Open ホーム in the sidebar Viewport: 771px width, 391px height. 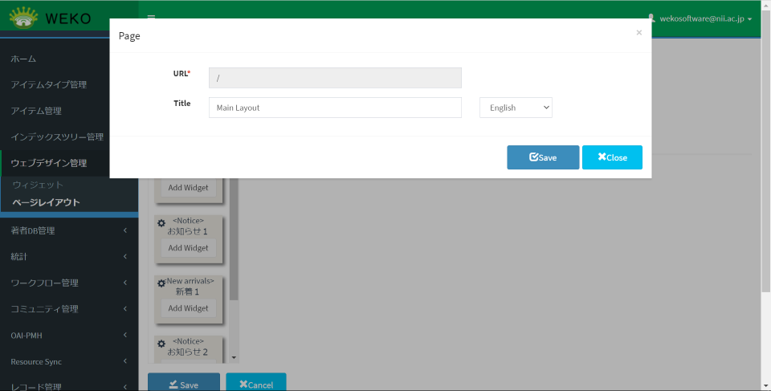(23, 59)
